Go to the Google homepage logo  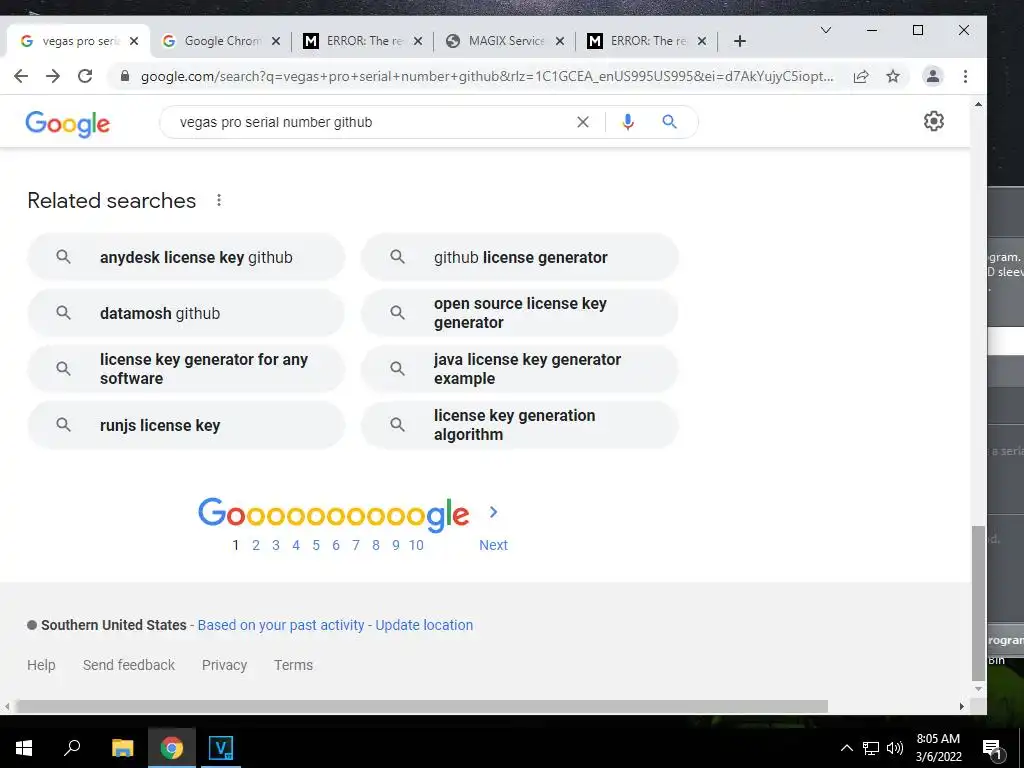(x=67, y=123)
